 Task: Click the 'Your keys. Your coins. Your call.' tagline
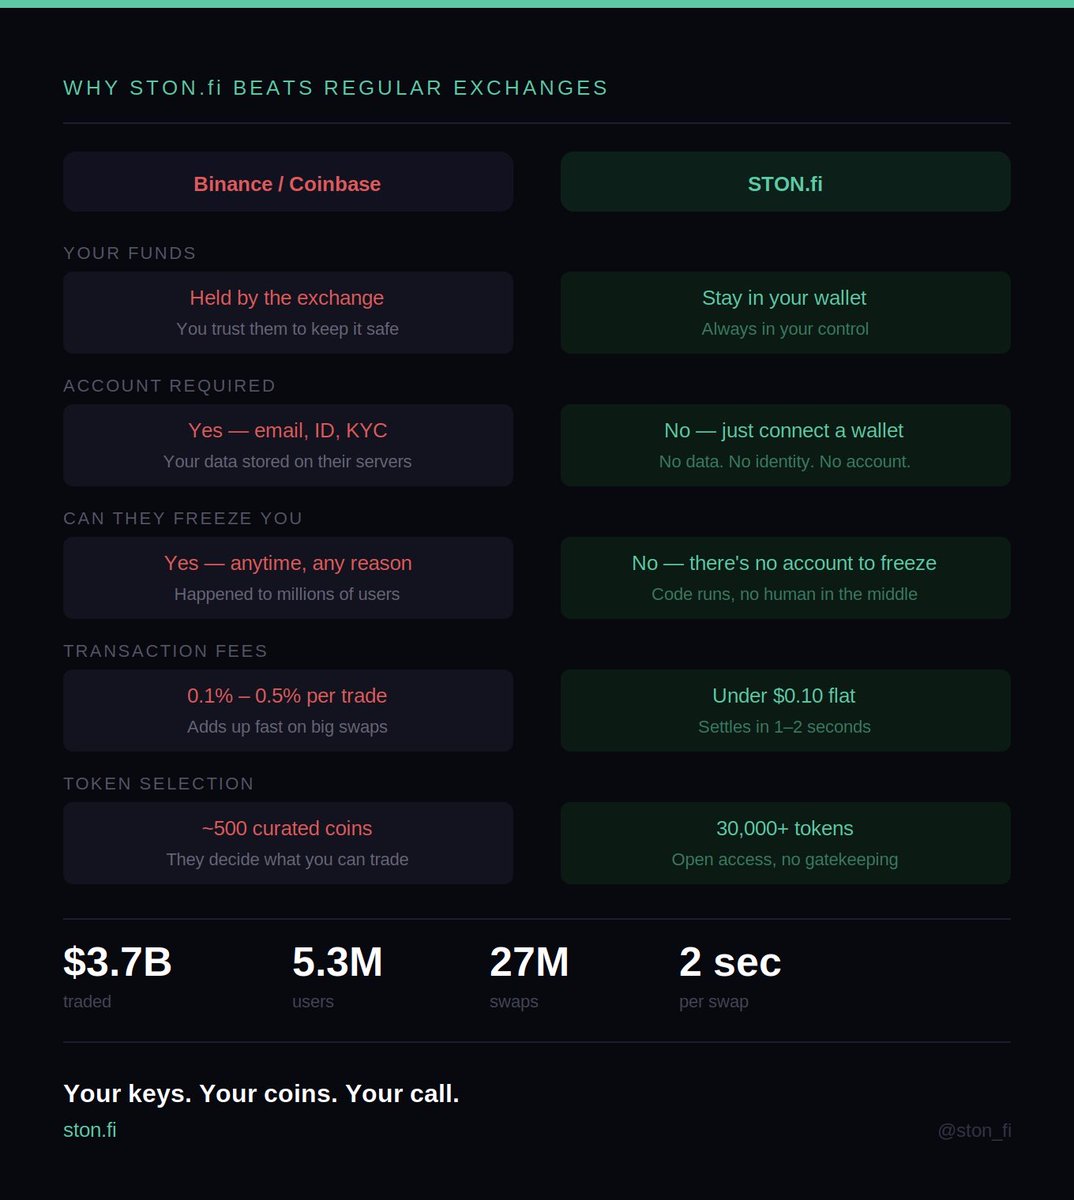[x=261, y=1093]
